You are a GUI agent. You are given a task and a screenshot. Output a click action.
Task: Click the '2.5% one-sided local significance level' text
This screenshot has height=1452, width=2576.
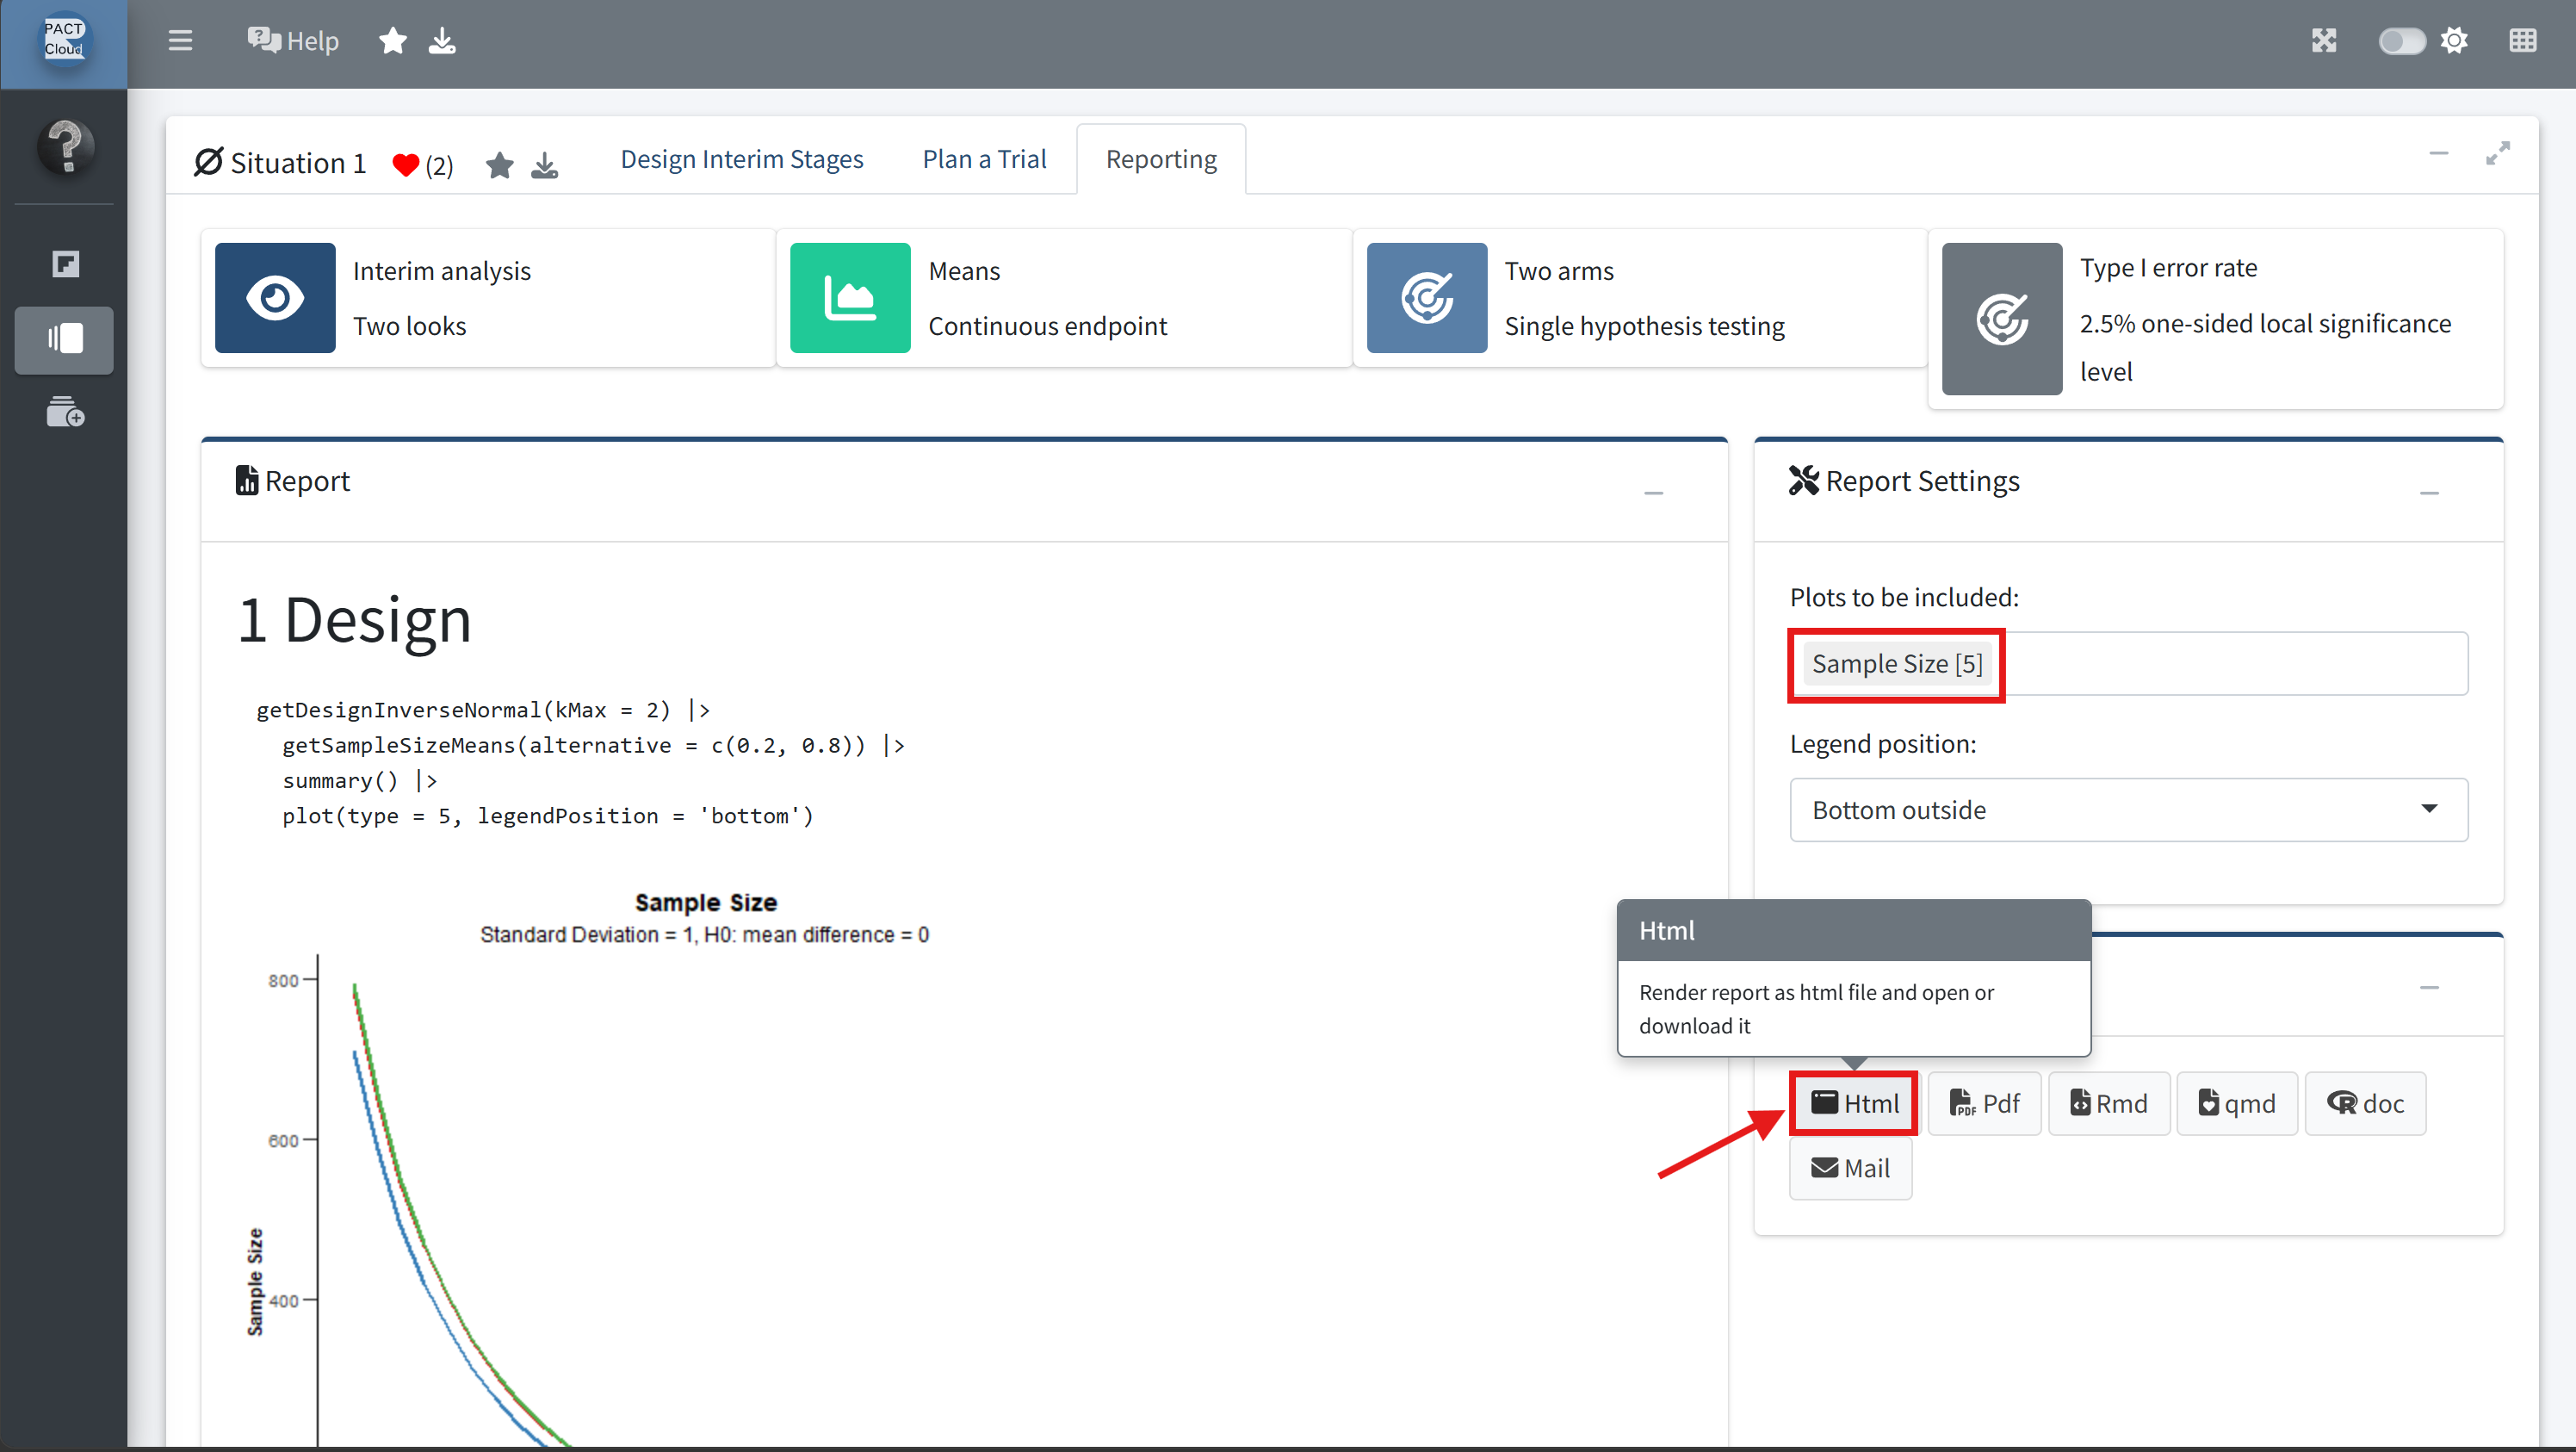(x=2265, y=347)
